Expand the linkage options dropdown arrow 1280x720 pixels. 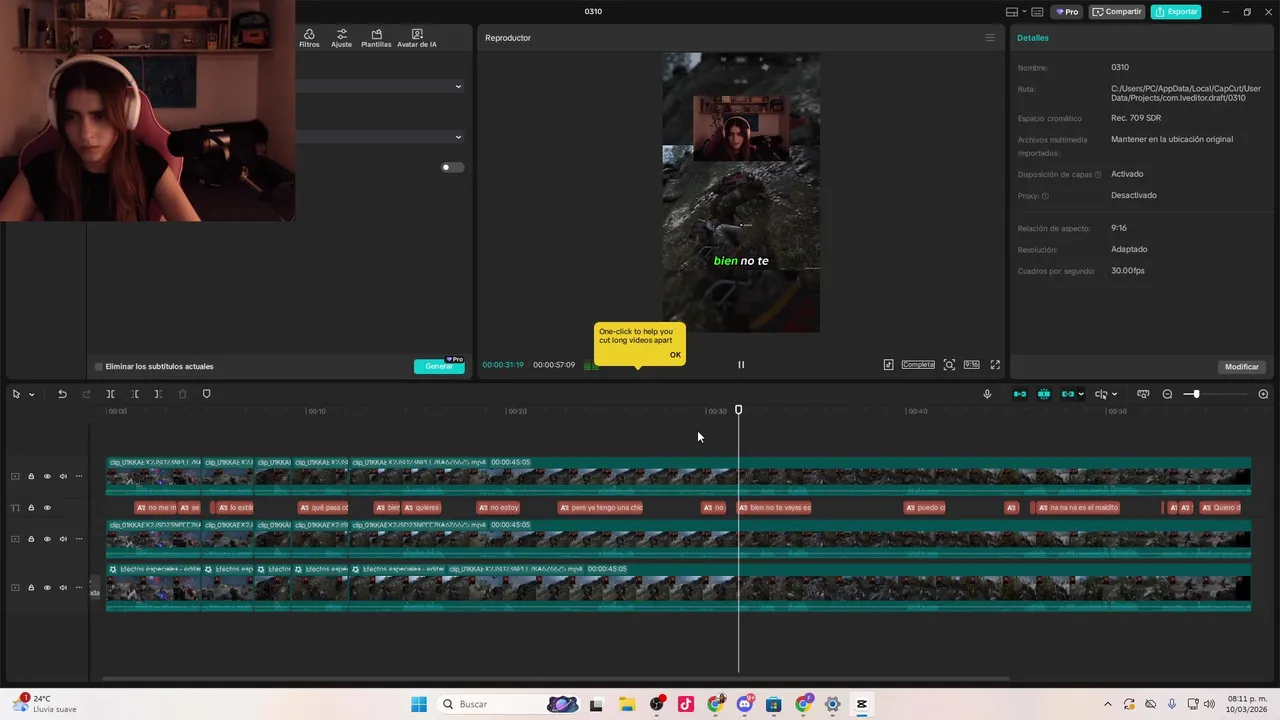[1081, 394]
